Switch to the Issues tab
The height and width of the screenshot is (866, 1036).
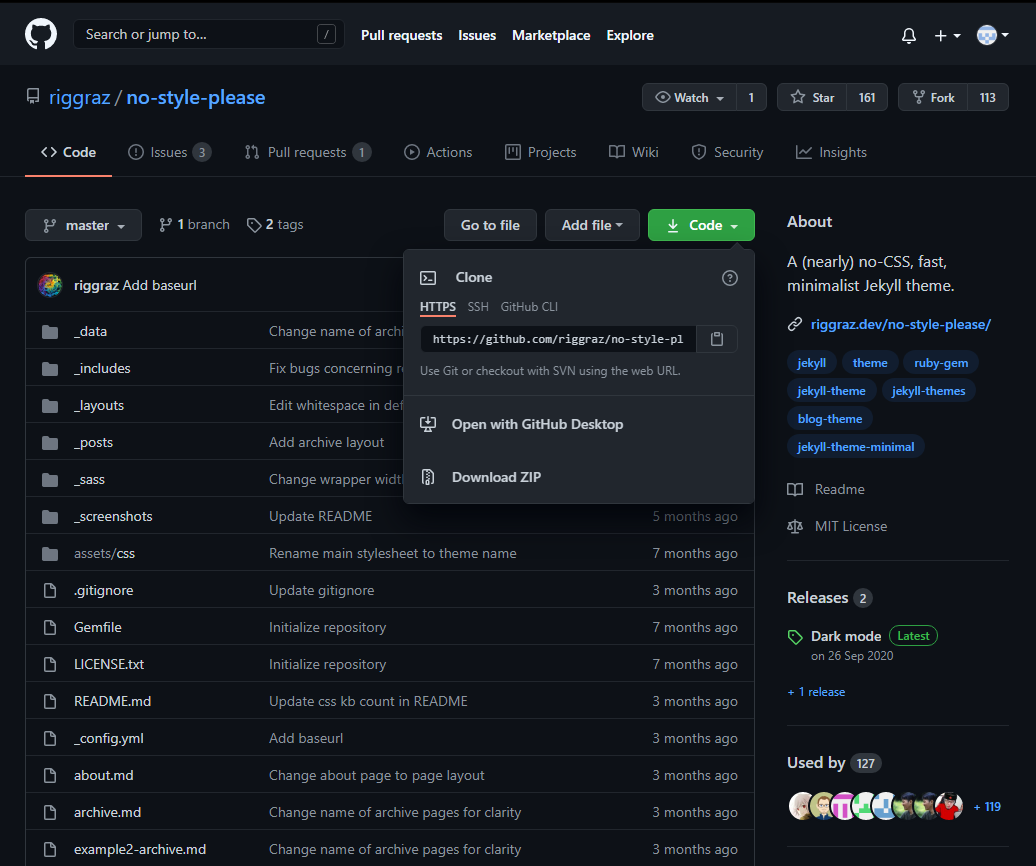[169, 153]
